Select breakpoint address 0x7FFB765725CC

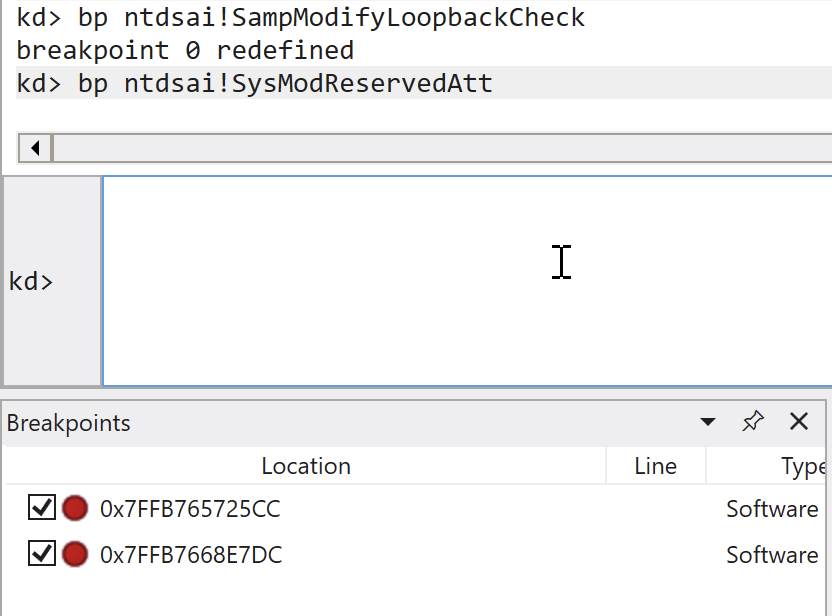click(190, 509)
